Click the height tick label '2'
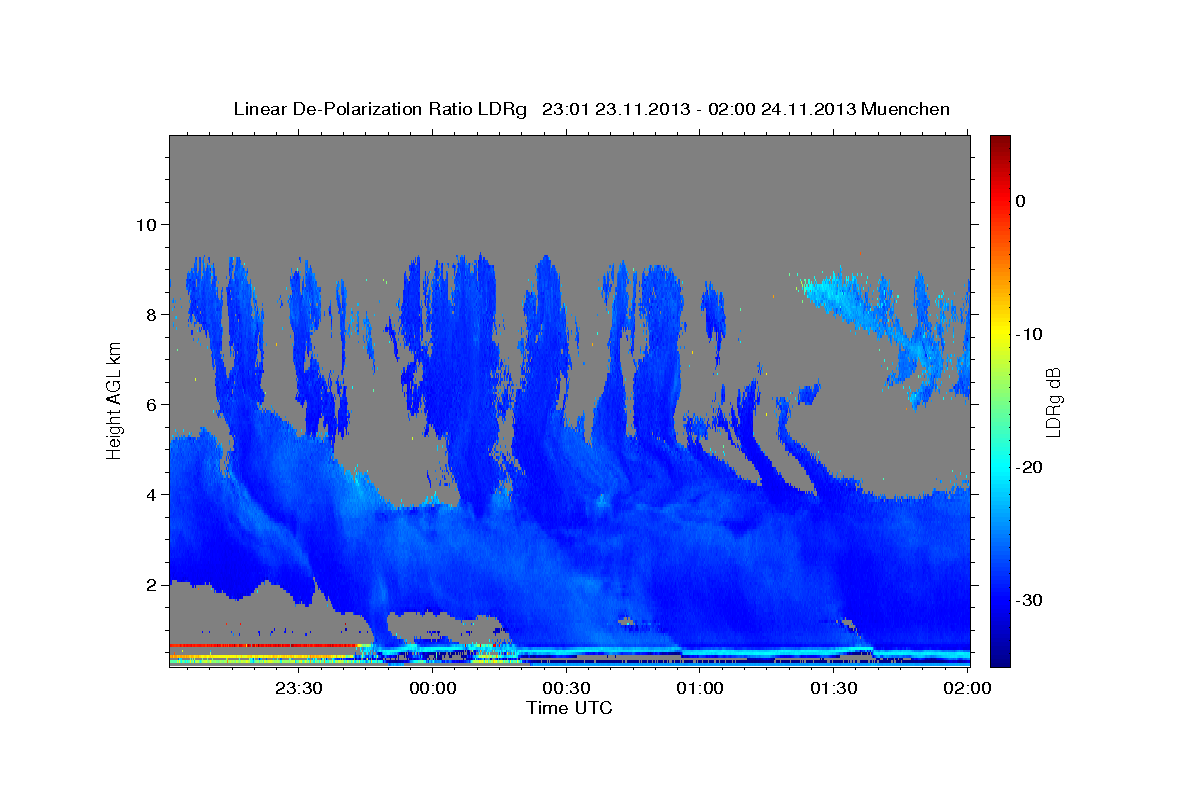The image size is (1200, 800). click(x=150, y=584)
